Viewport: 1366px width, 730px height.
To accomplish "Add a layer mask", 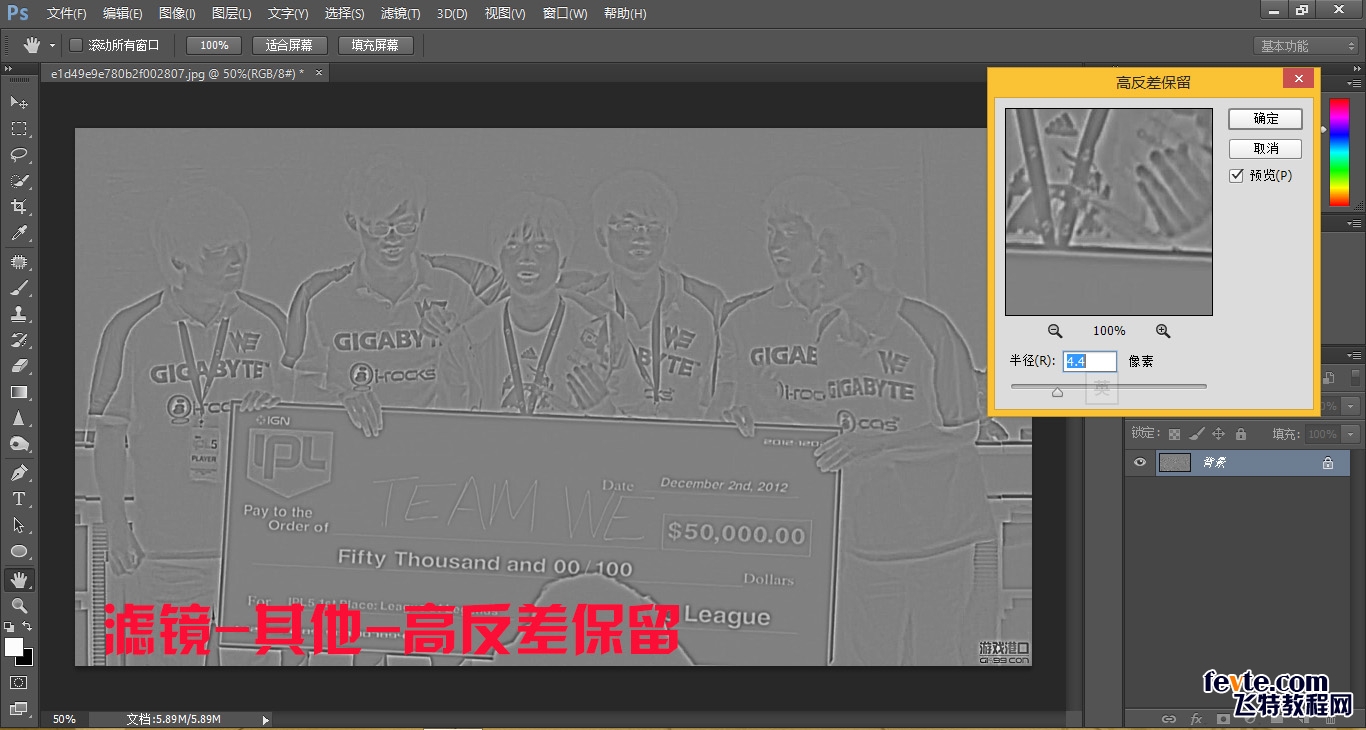I will click(1223, 719).
